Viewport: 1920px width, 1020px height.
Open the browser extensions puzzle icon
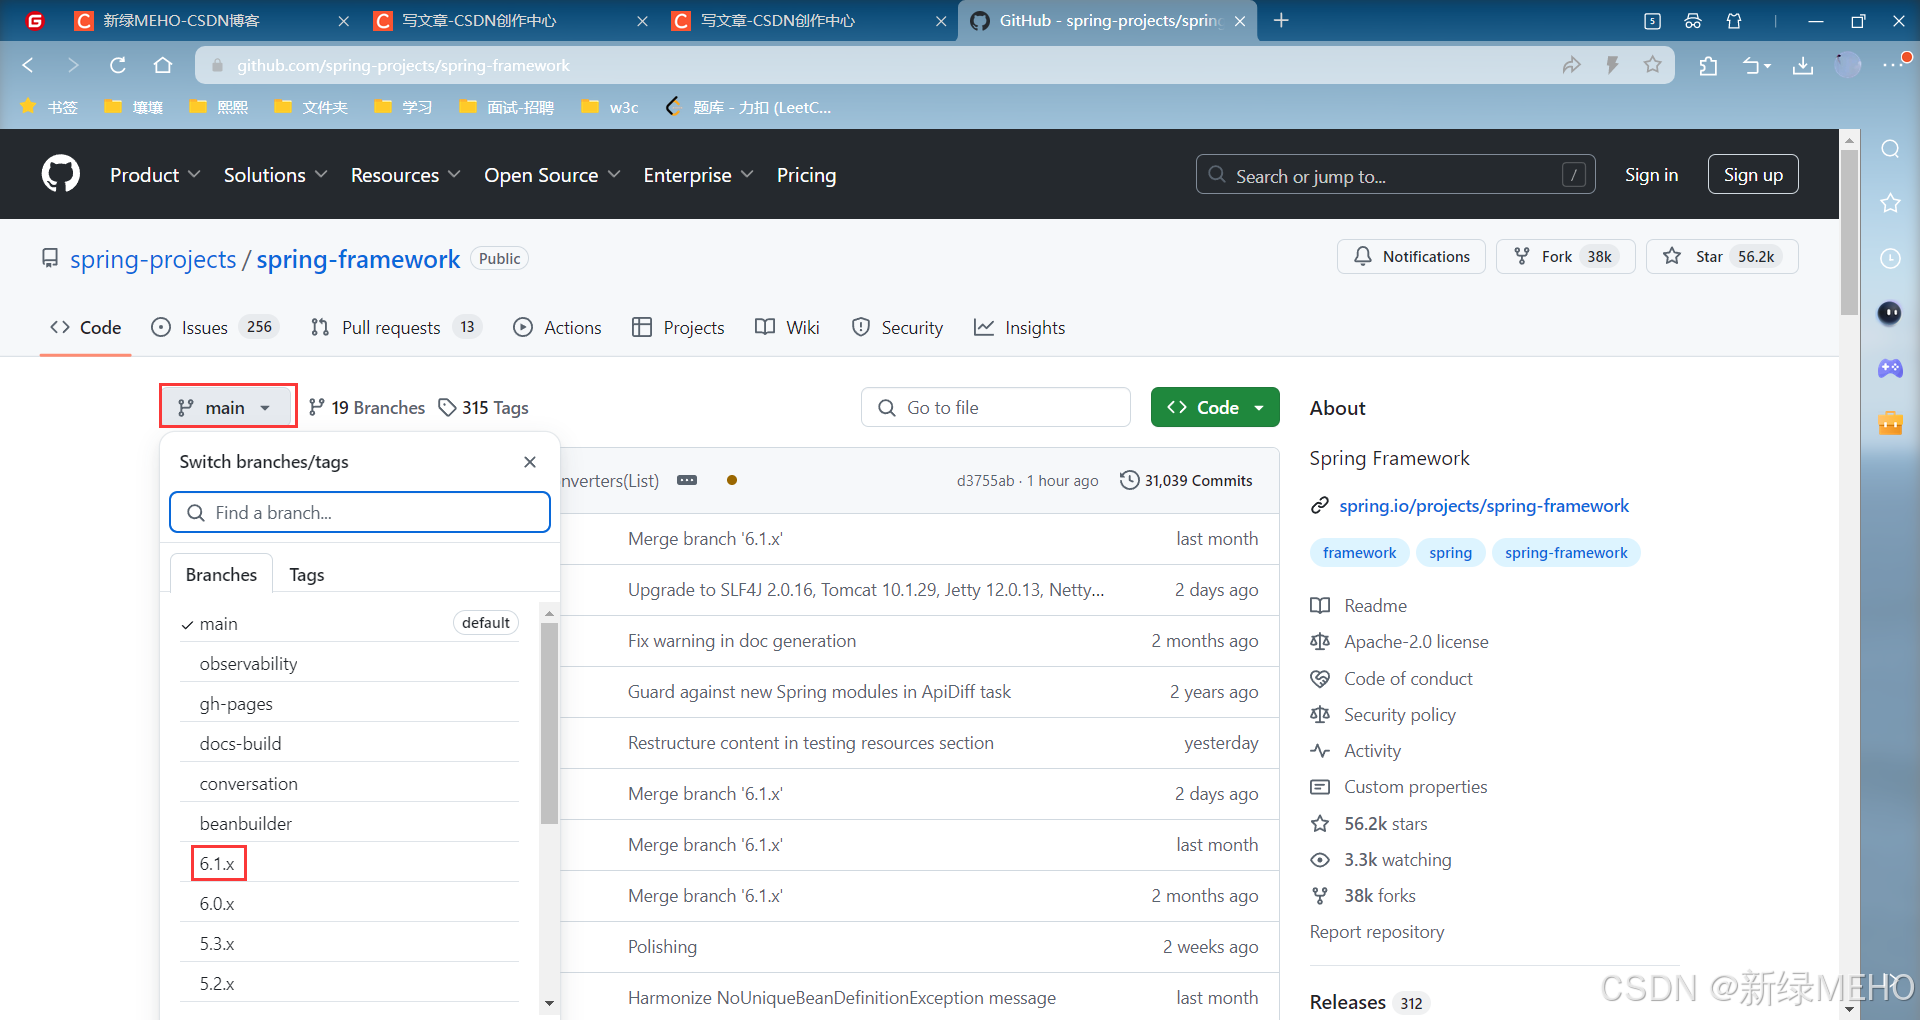point(1708,65)
